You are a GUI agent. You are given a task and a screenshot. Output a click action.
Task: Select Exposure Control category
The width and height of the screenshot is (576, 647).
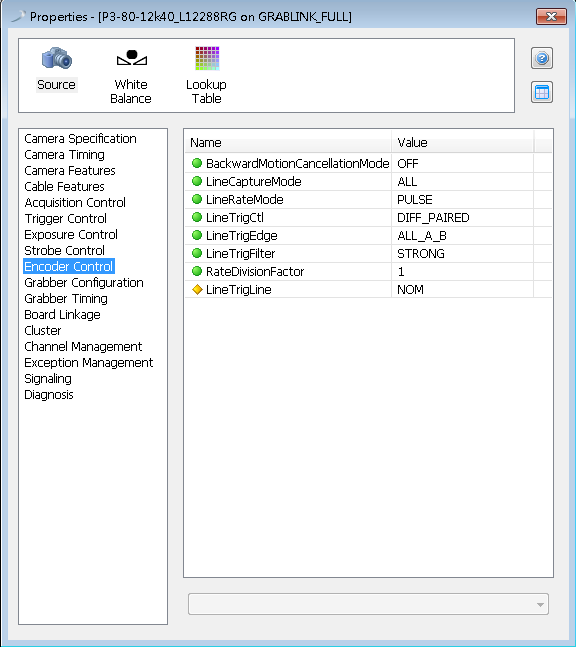71,235
